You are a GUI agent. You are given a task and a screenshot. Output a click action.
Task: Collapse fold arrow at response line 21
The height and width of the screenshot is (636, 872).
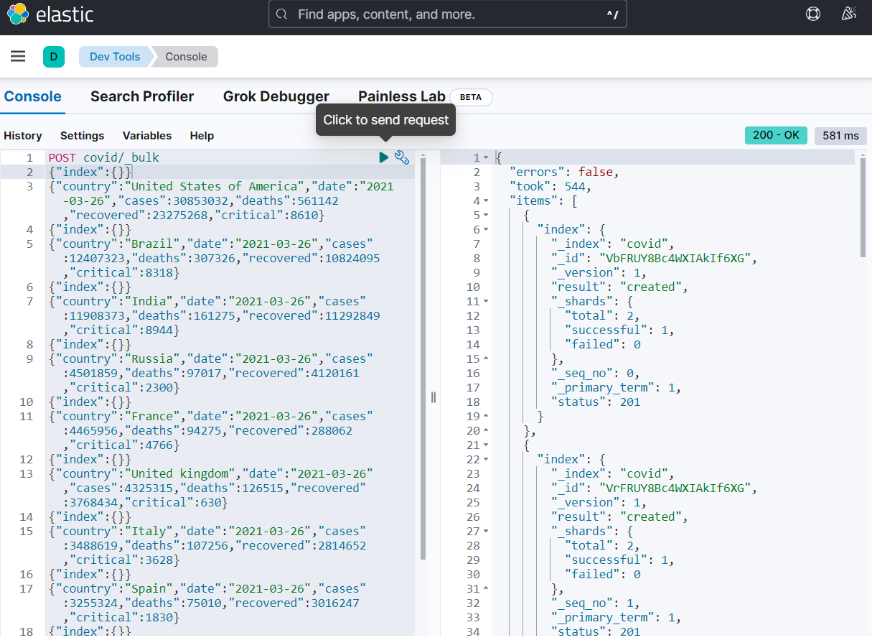tap(486, 445)
